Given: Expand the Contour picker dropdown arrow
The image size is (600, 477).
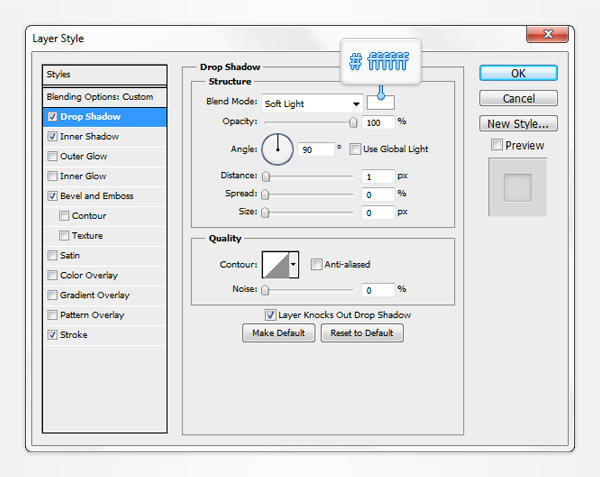Looking at the screenshot, I should point(293,264).
